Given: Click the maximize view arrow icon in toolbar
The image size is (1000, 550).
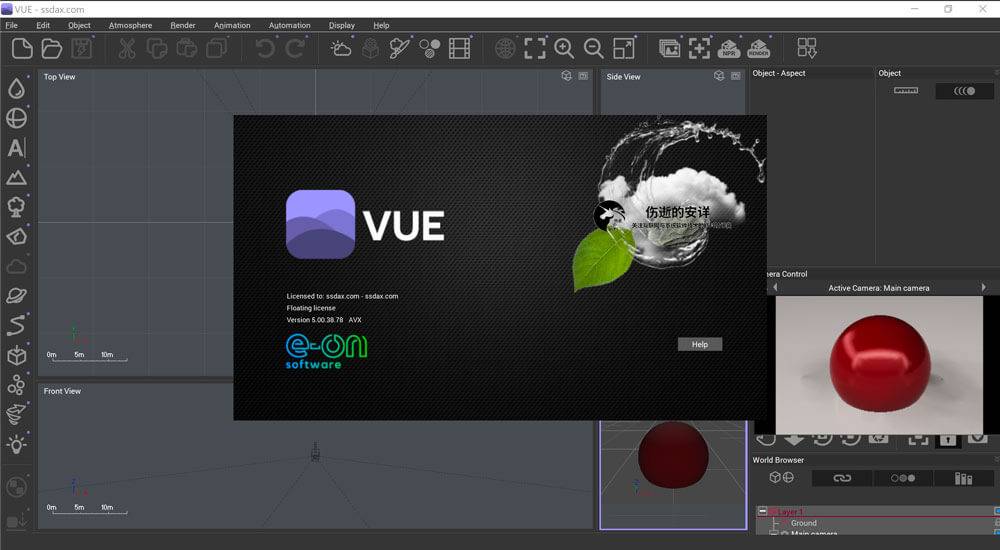Looking at the screenshot, I should click(x=624, y=48).
